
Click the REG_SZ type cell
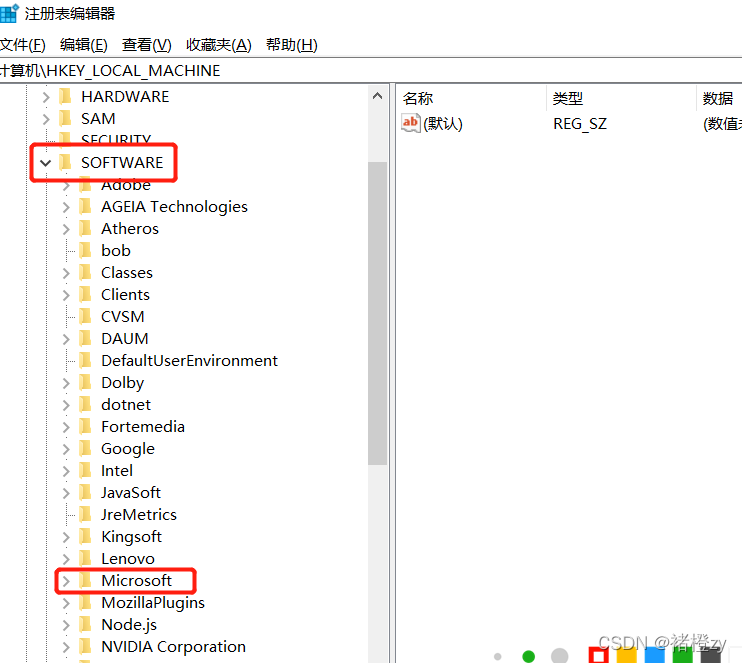[580, 124]
